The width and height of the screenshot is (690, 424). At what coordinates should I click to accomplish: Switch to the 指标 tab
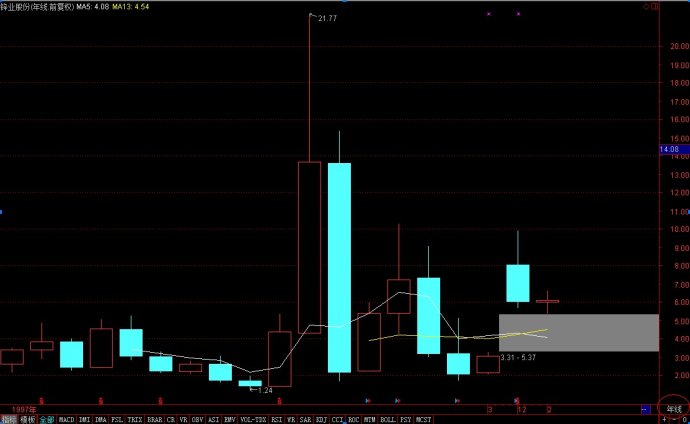point(9,419)
